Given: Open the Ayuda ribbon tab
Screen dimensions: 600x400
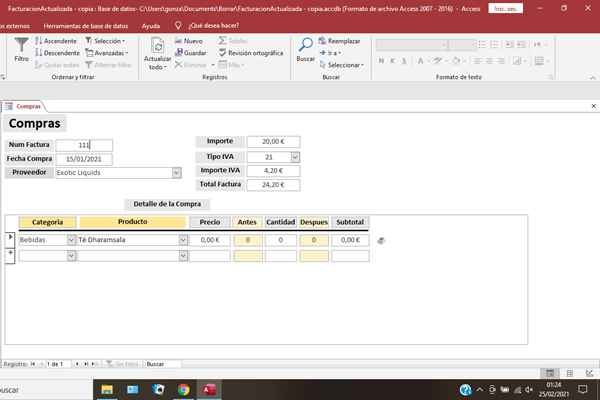Looking at the screenshot, I should [x=151, y=23].
